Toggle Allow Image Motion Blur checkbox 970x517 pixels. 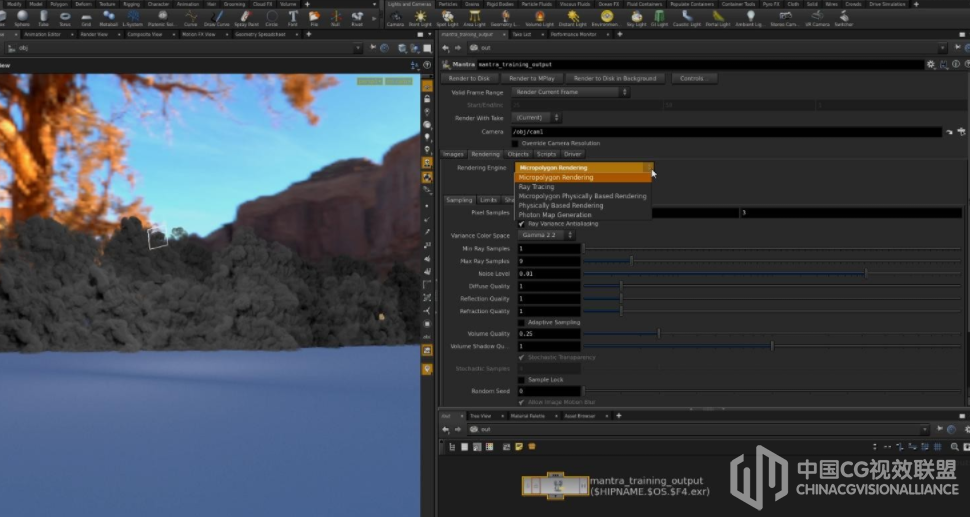pos(521,402)
